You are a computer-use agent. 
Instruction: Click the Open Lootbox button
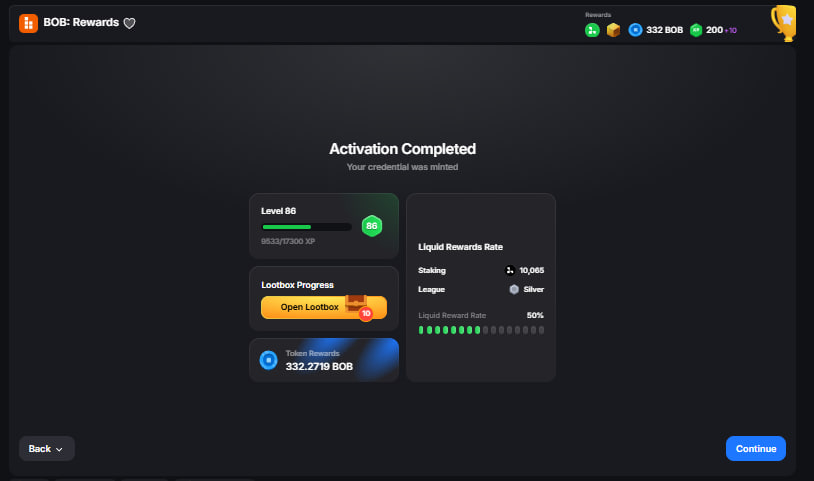[x=324, y=307]
